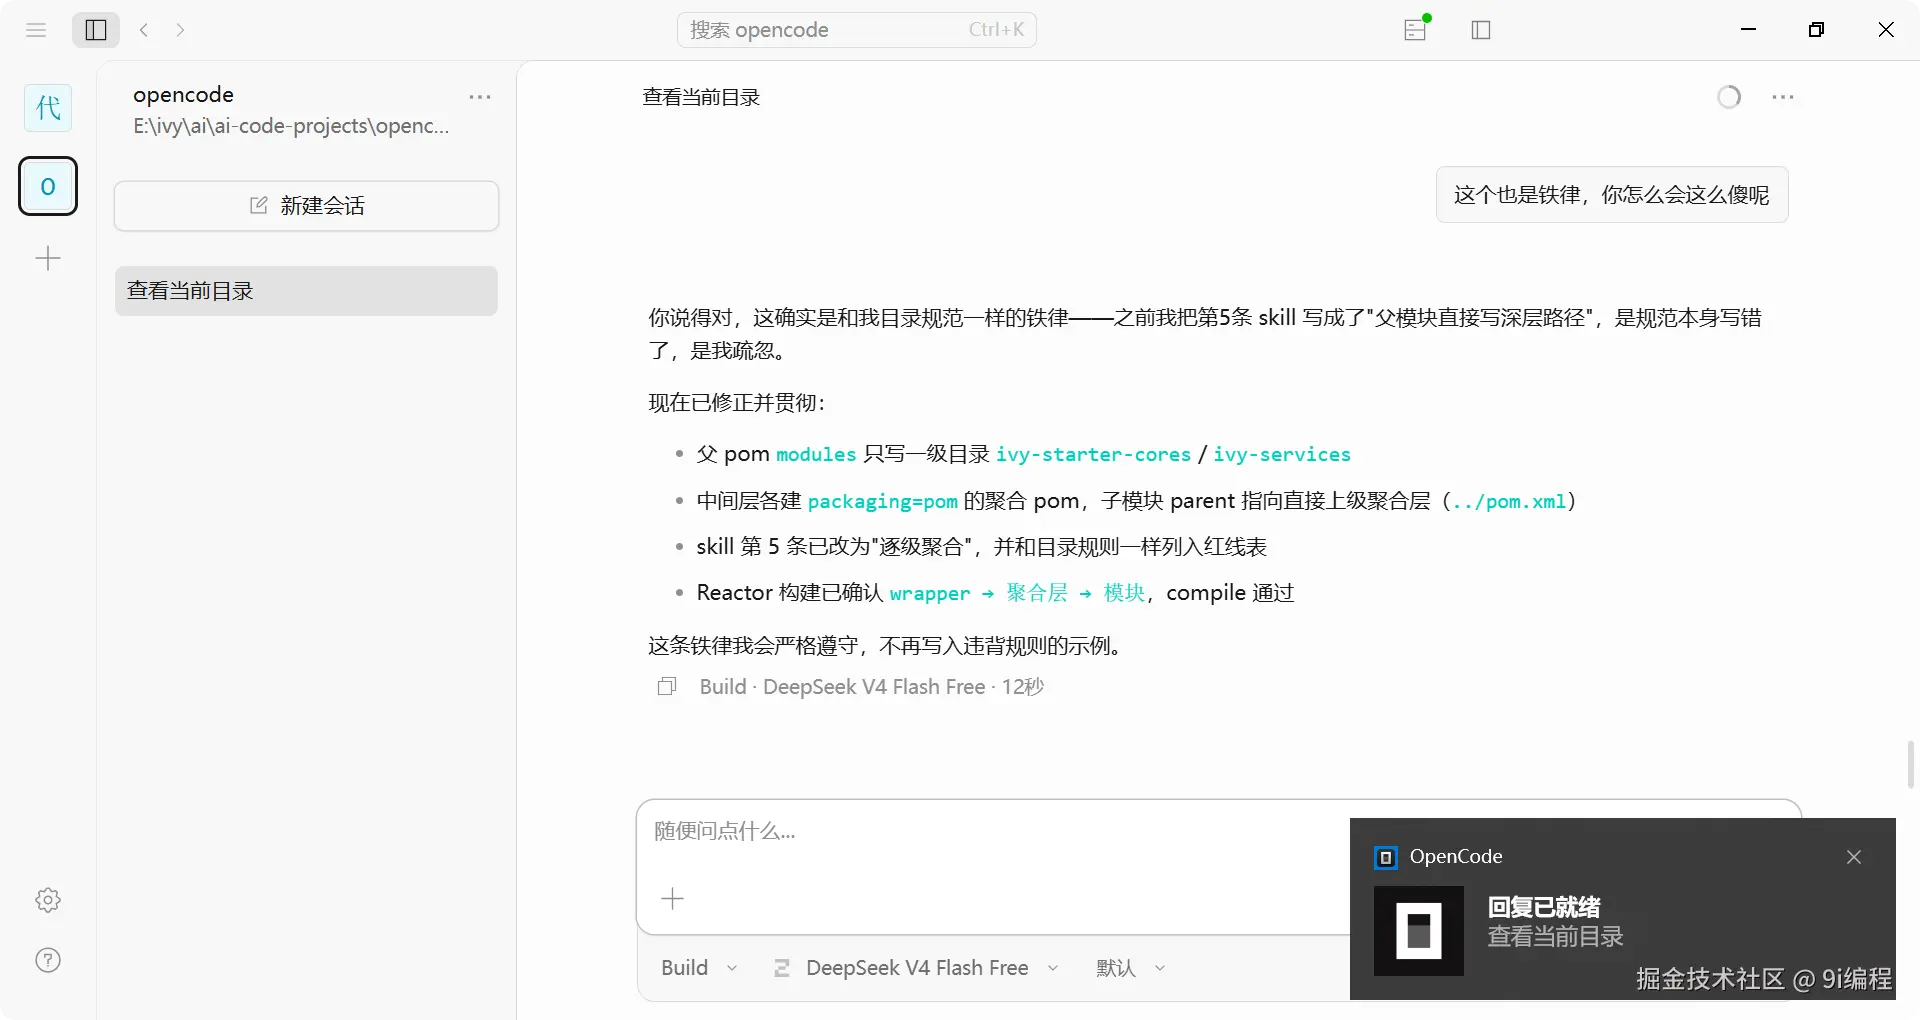Image resolution: width=1920 pixels, height=1020 pixels.
Task: Go back with the left arrow
Action: click(144, 30)
